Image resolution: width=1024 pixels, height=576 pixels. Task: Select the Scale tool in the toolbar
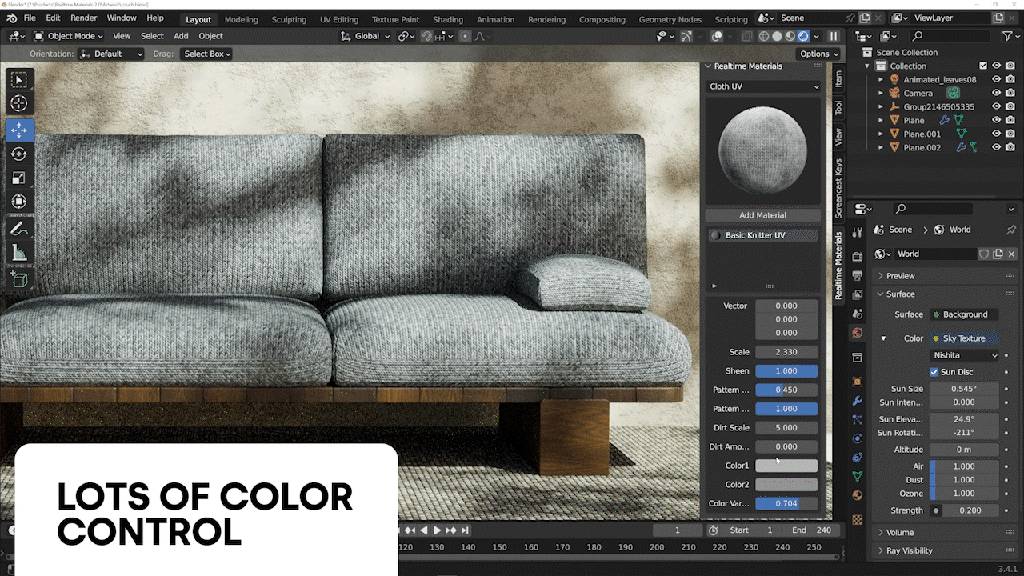click(x=19, y=178)
